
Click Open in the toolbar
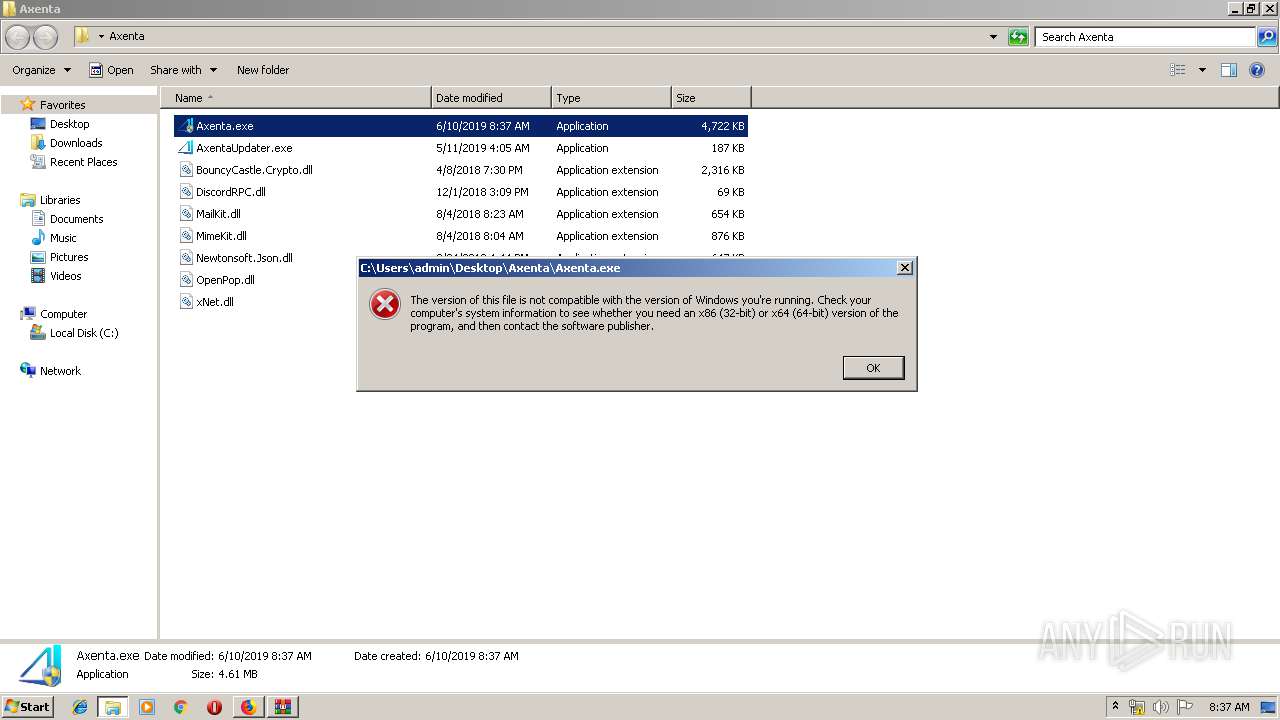(x=111, y=70)
